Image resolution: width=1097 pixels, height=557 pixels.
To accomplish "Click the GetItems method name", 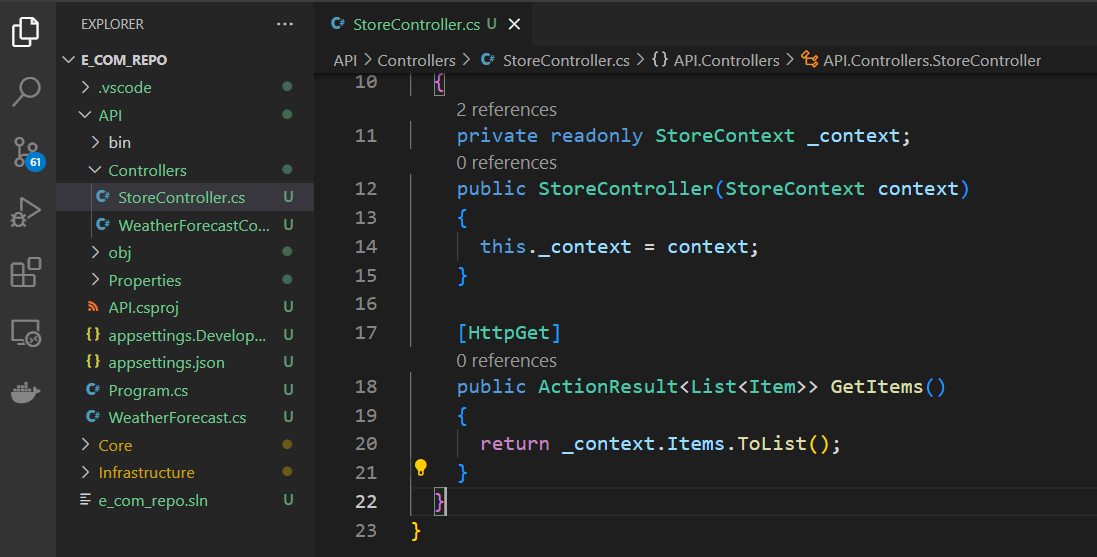I will click(877, 387).
